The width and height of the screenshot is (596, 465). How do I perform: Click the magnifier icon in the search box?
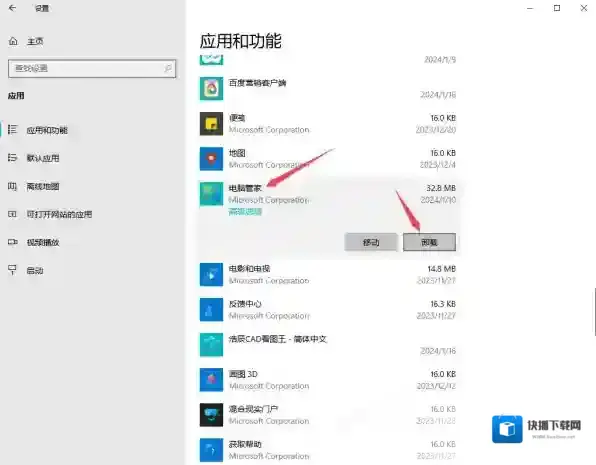pos(168,68)
